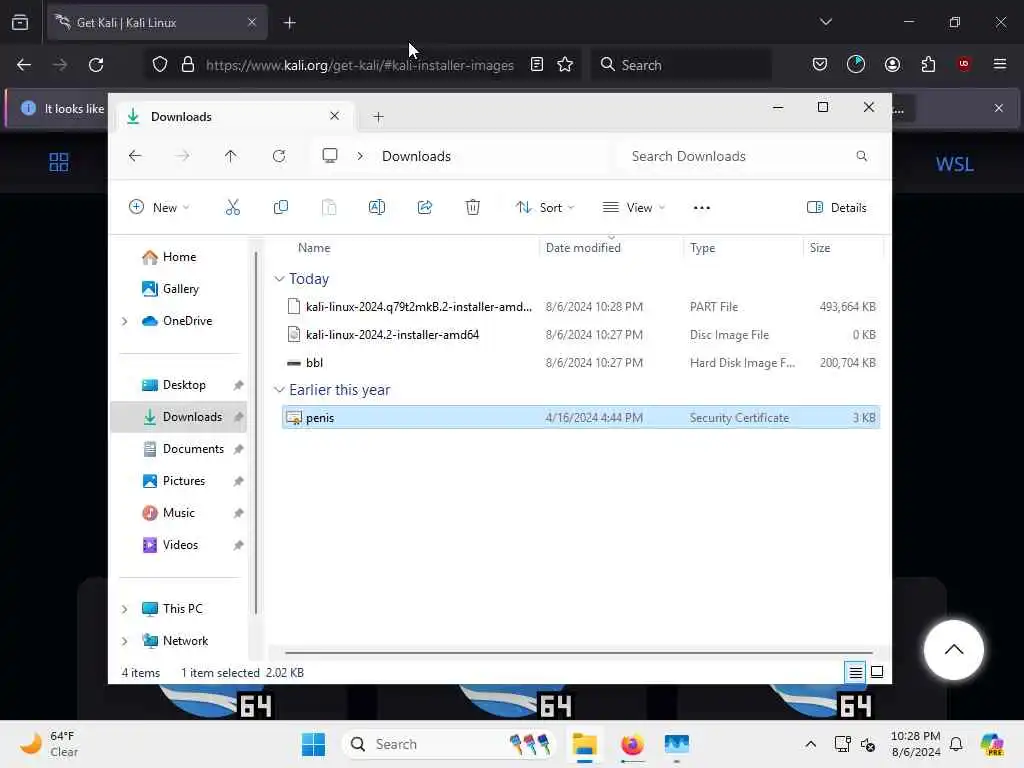
Task: Expand the This PC tree node
Action: coord(125,609)
